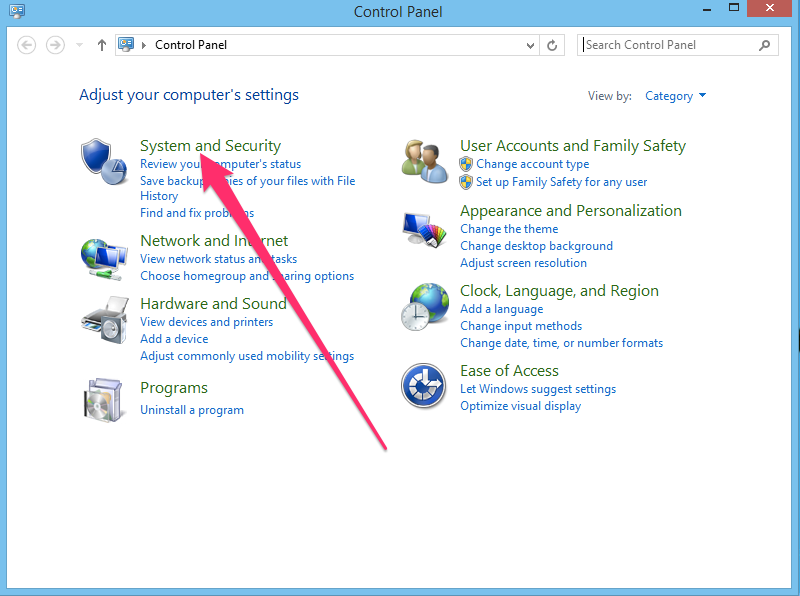The height and width of the screenshot is (596, 800).
Task: Open the System and Security shield icon
Action: 104,161
